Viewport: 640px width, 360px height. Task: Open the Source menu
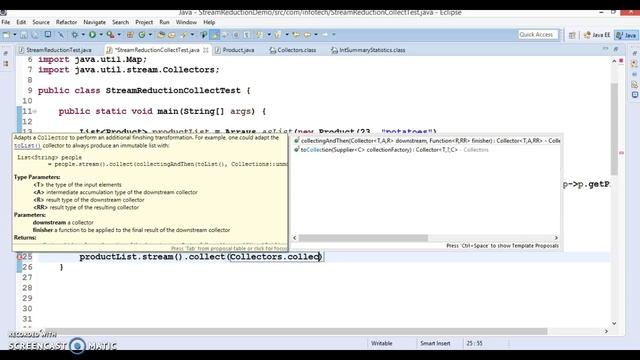41,22
